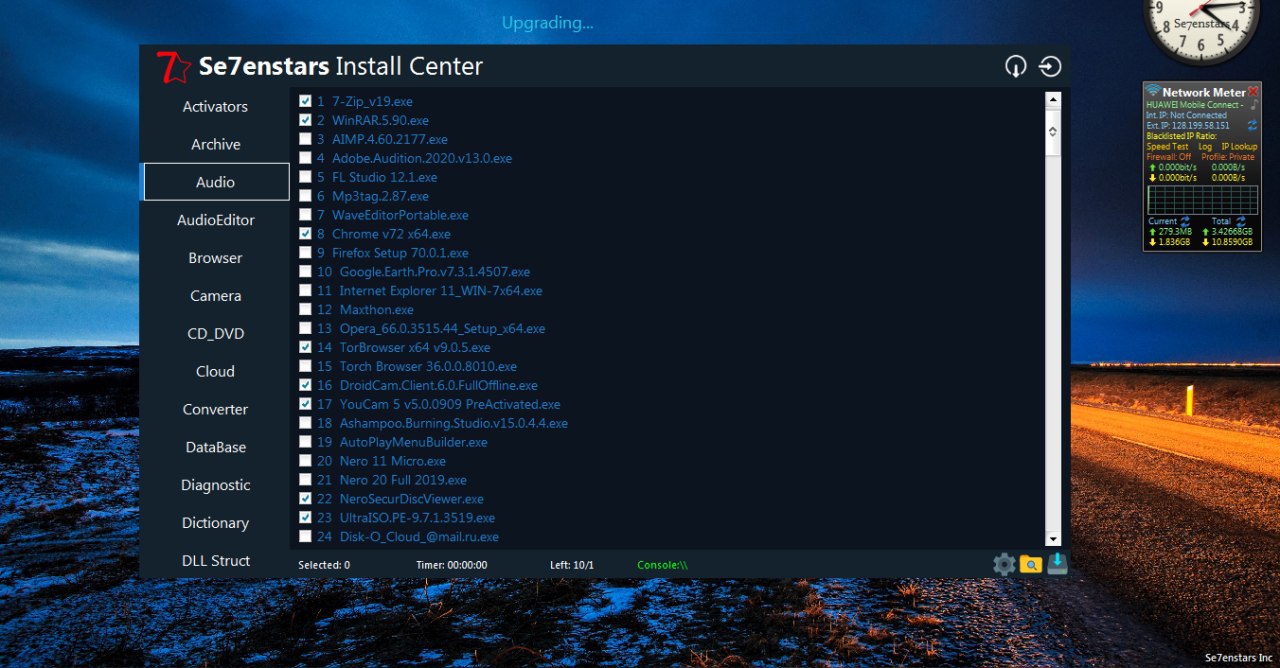Open the CD_DVD category
This screenshot has width=1280, height=668.
pyautogui.click(x=215, y=334)
